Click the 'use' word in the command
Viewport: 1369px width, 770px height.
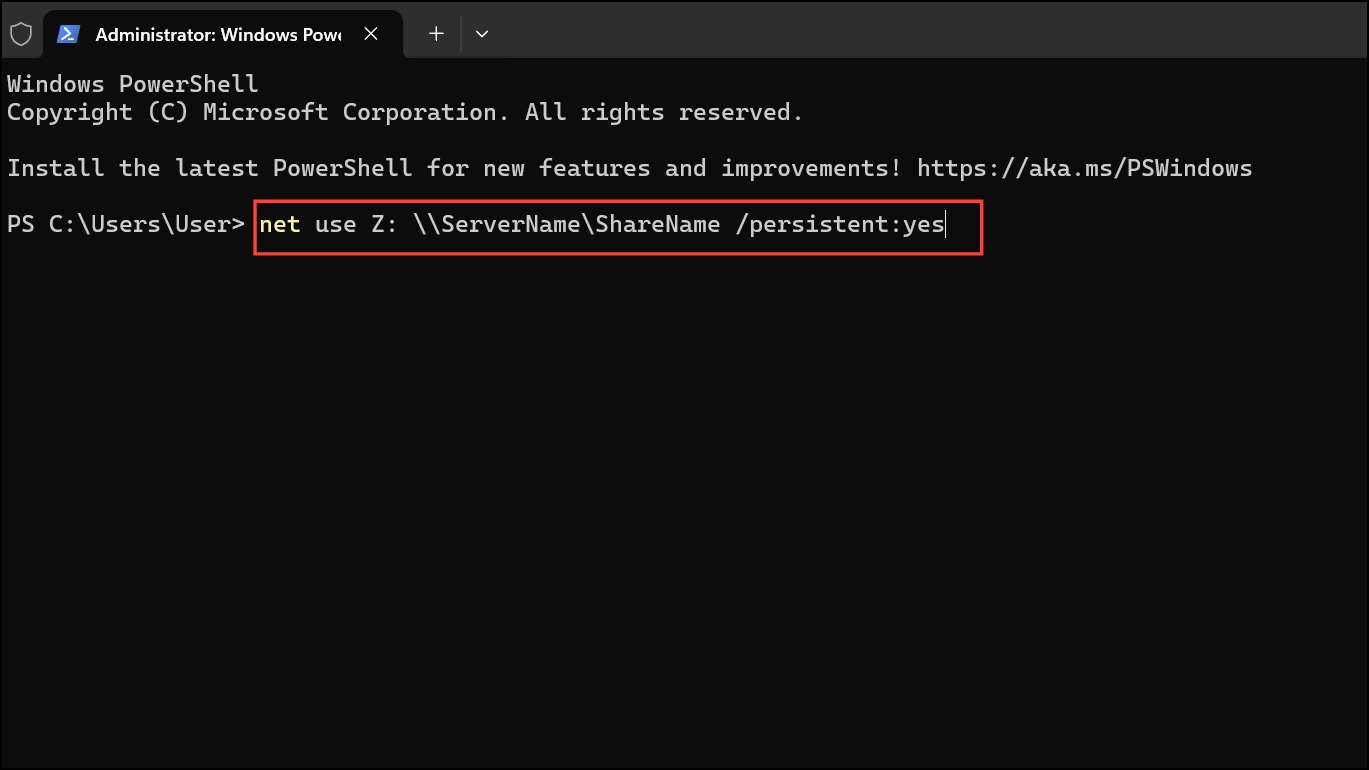point(336,224)
